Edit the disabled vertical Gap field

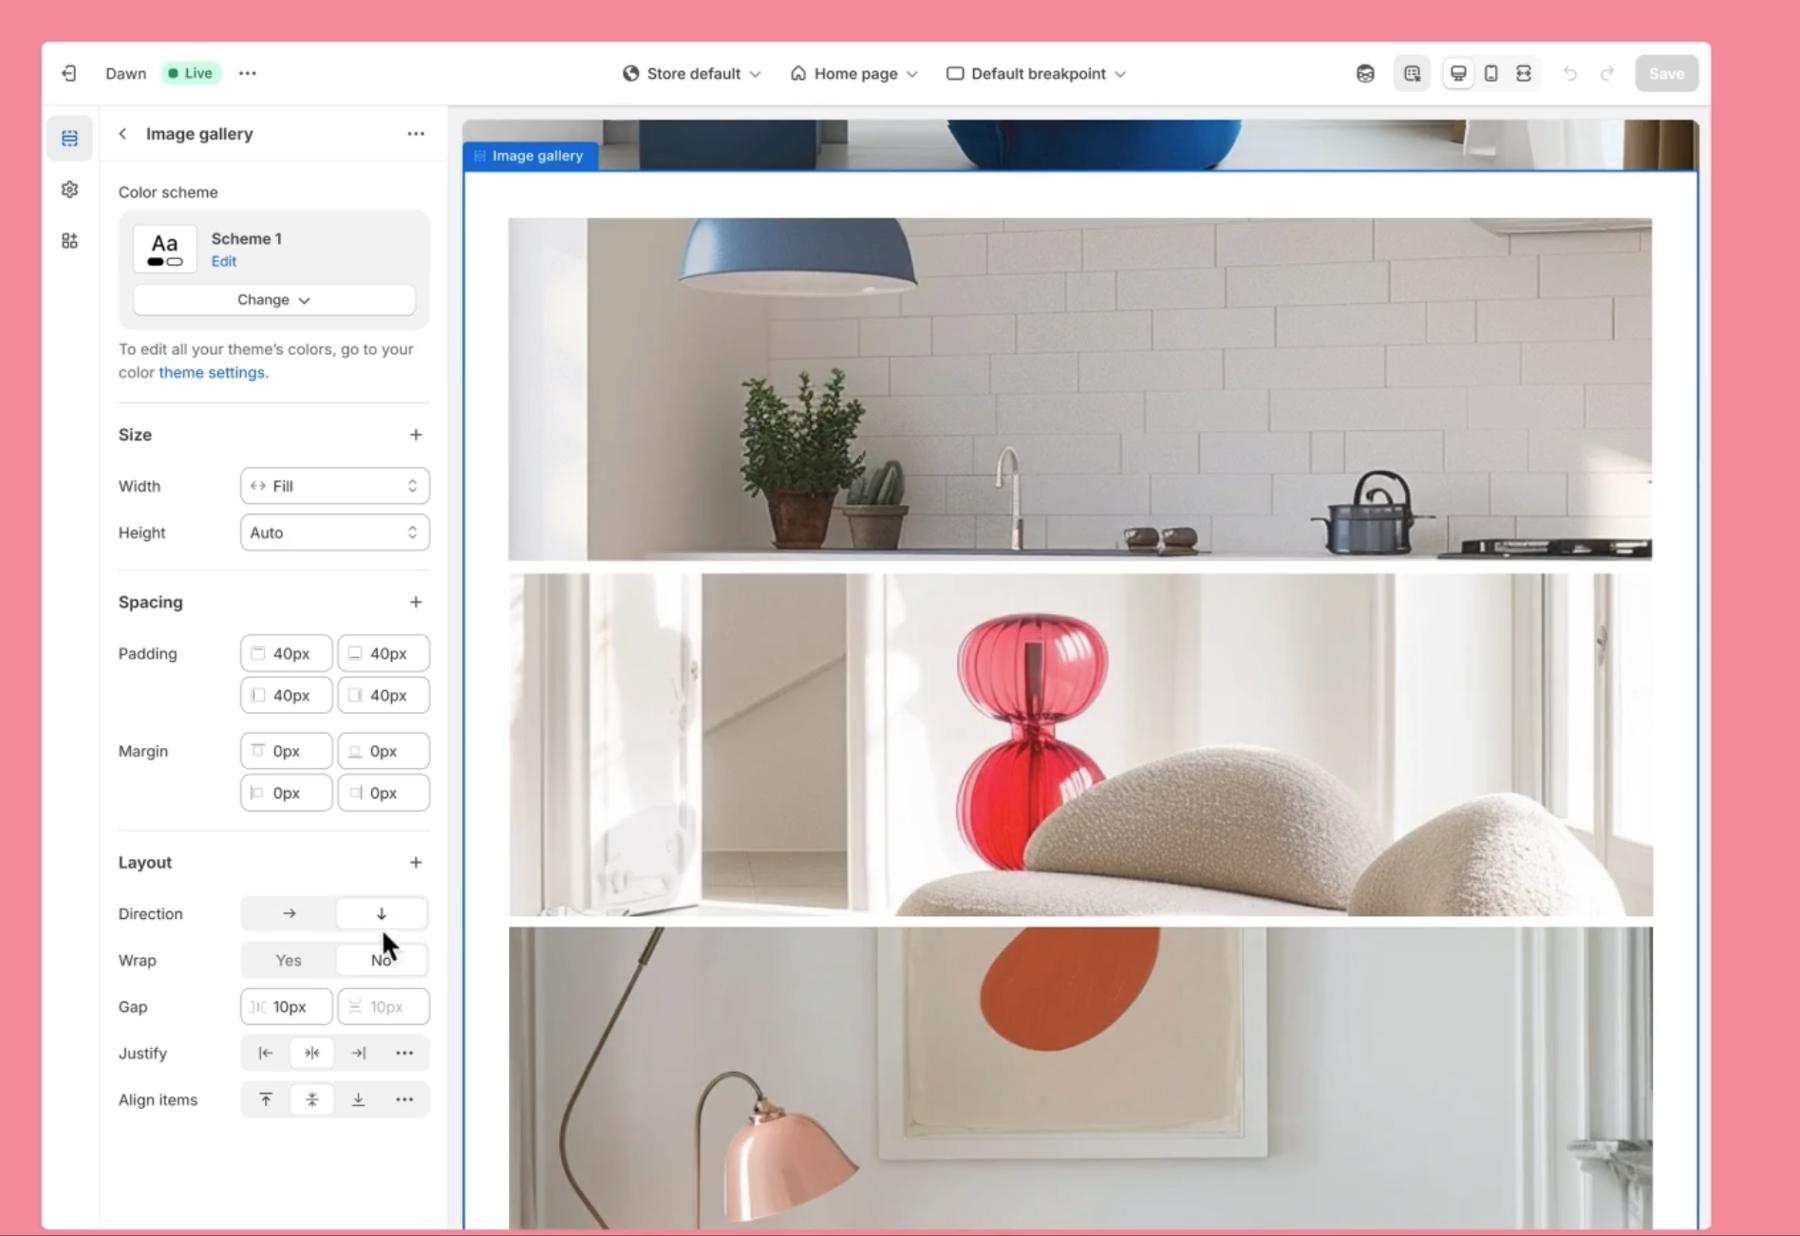[x=384, y=1007]
